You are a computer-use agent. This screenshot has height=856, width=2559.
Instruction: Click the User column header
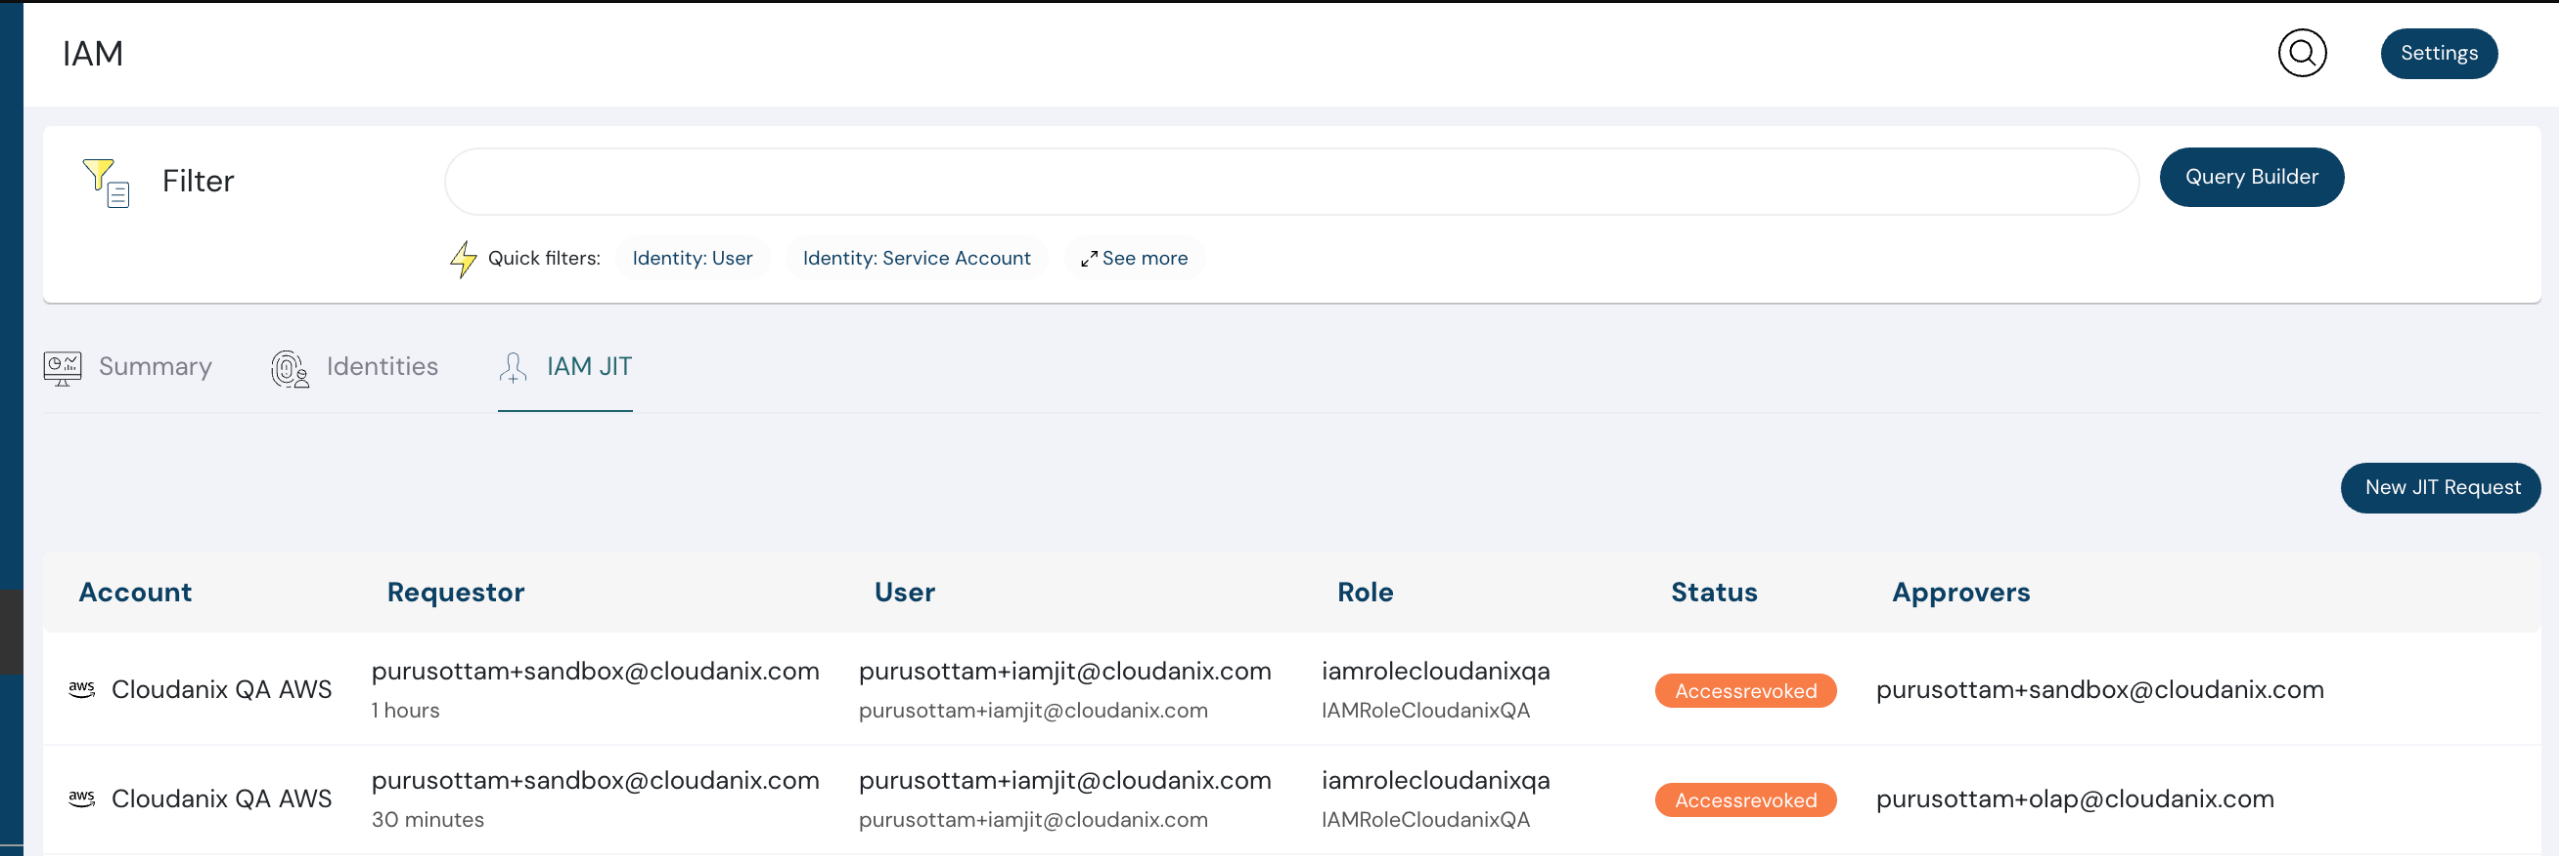[904, 592]
